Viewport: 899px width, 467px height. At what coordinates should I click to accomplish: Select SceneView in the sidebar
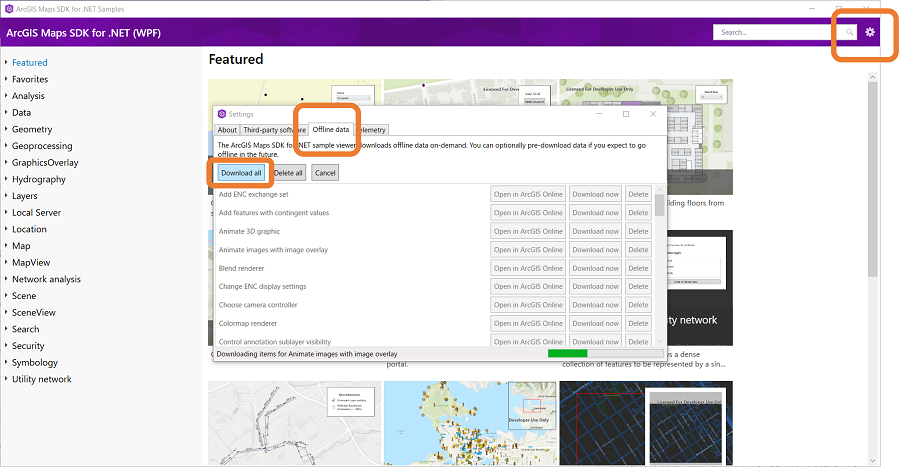pyautogui.click(x=34, y=312)
